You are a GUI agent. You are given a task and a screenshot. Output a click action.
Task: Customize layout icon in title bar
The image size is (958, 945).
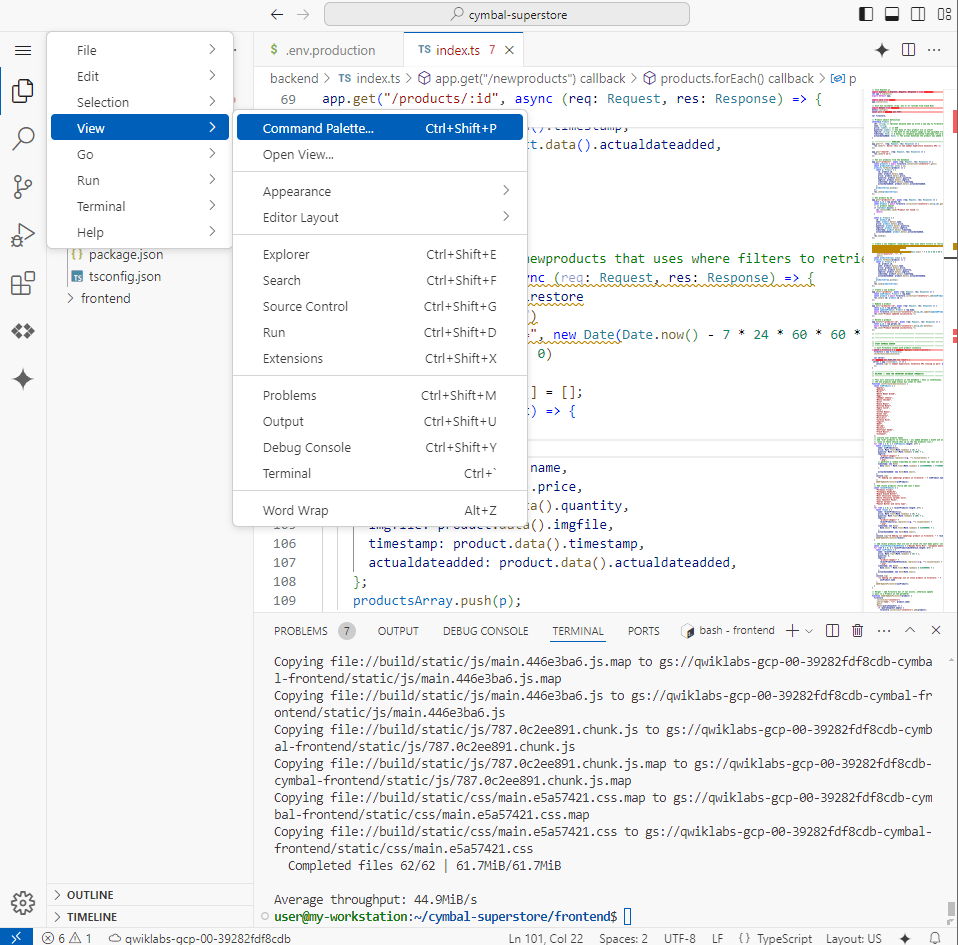pos(945,14)
